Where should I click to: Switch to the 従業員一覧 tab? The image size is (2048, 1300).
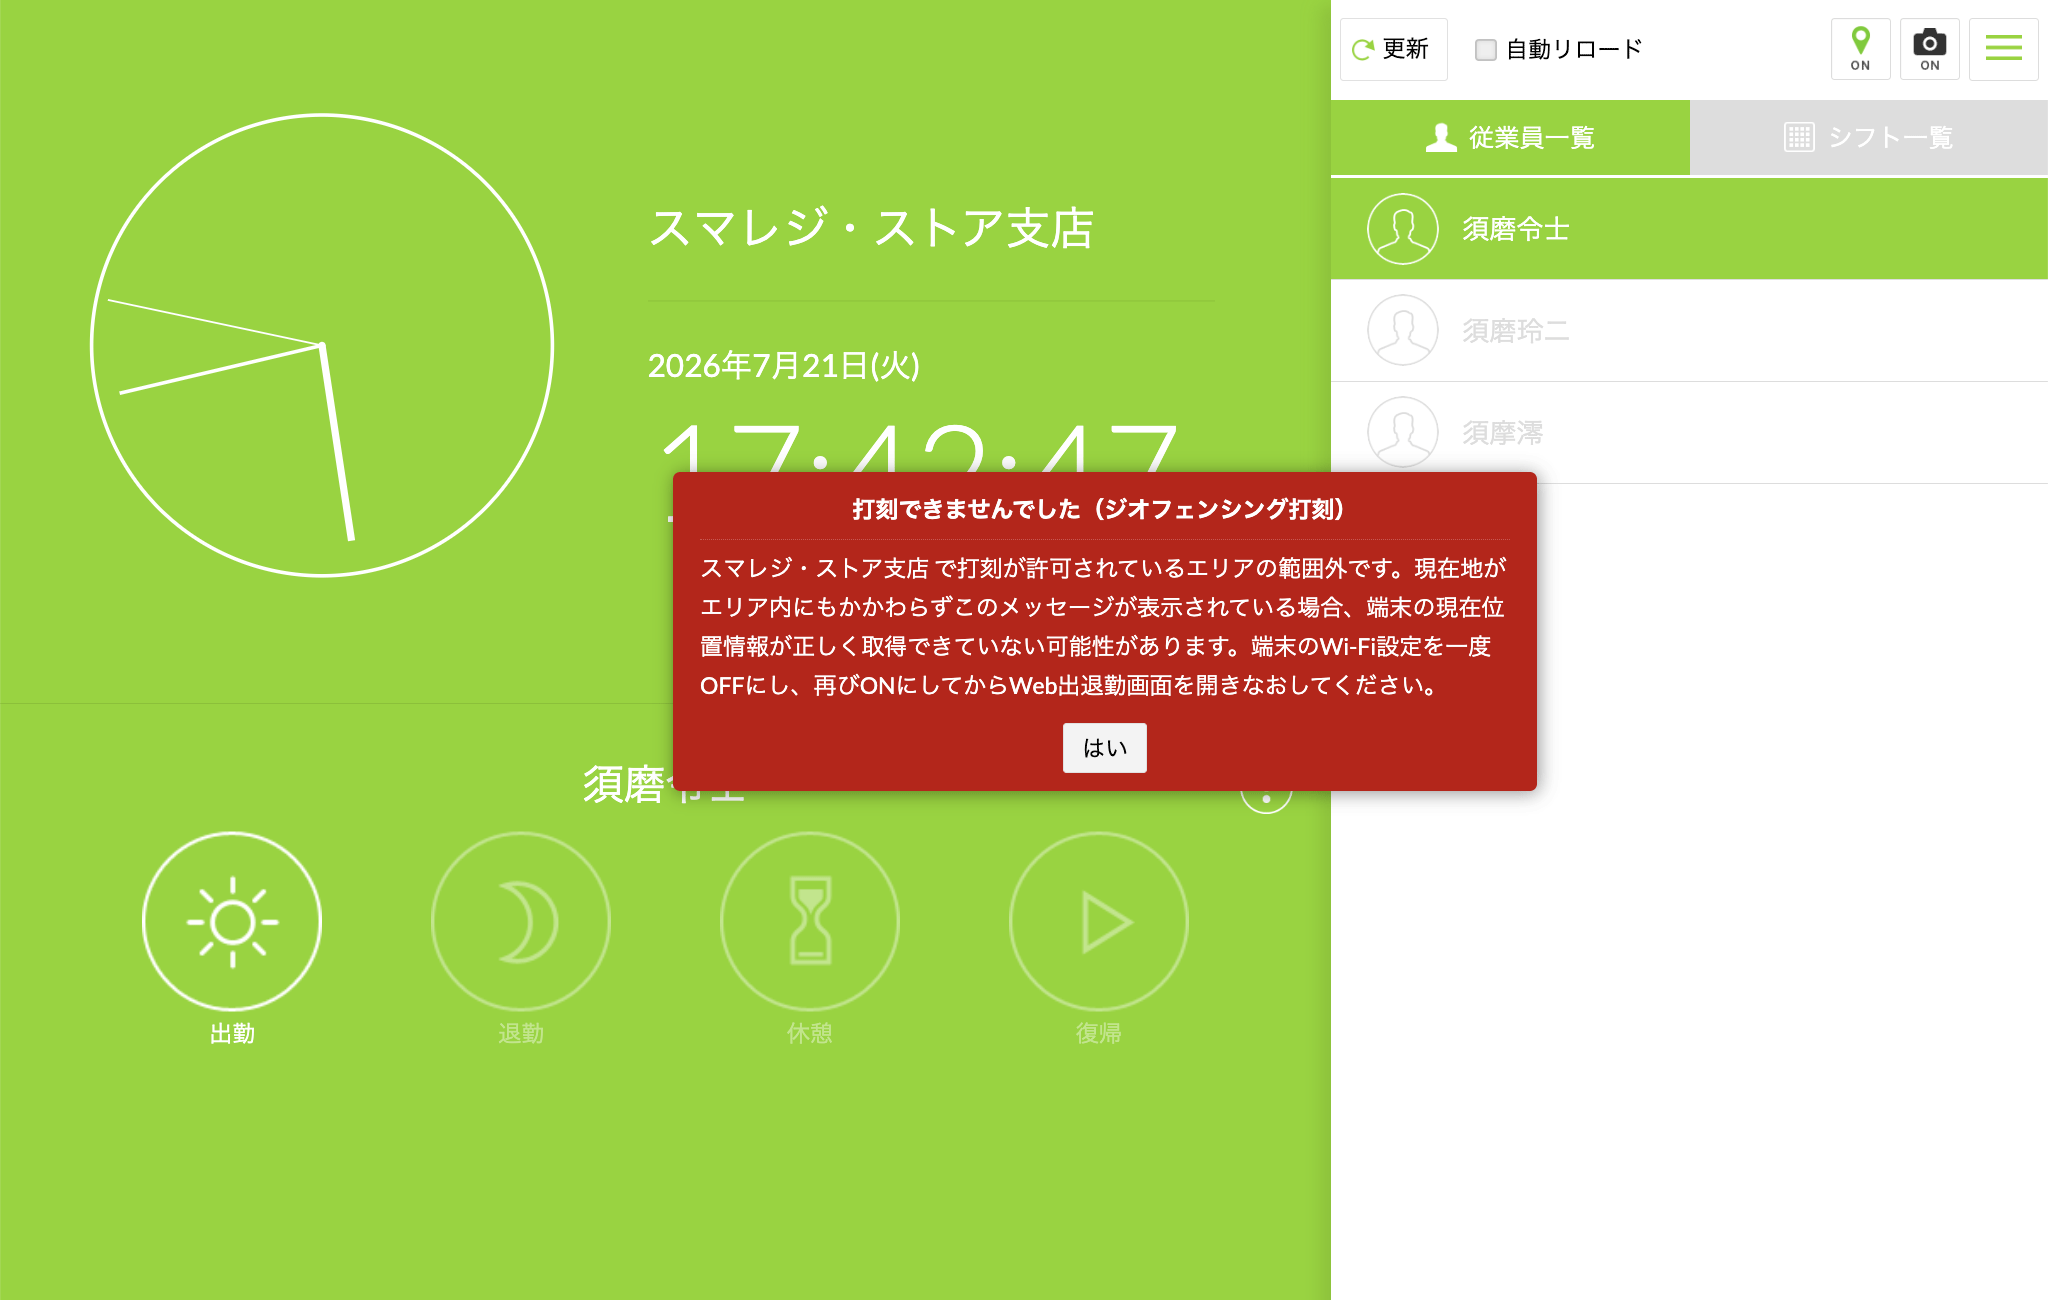[1510, 137]
